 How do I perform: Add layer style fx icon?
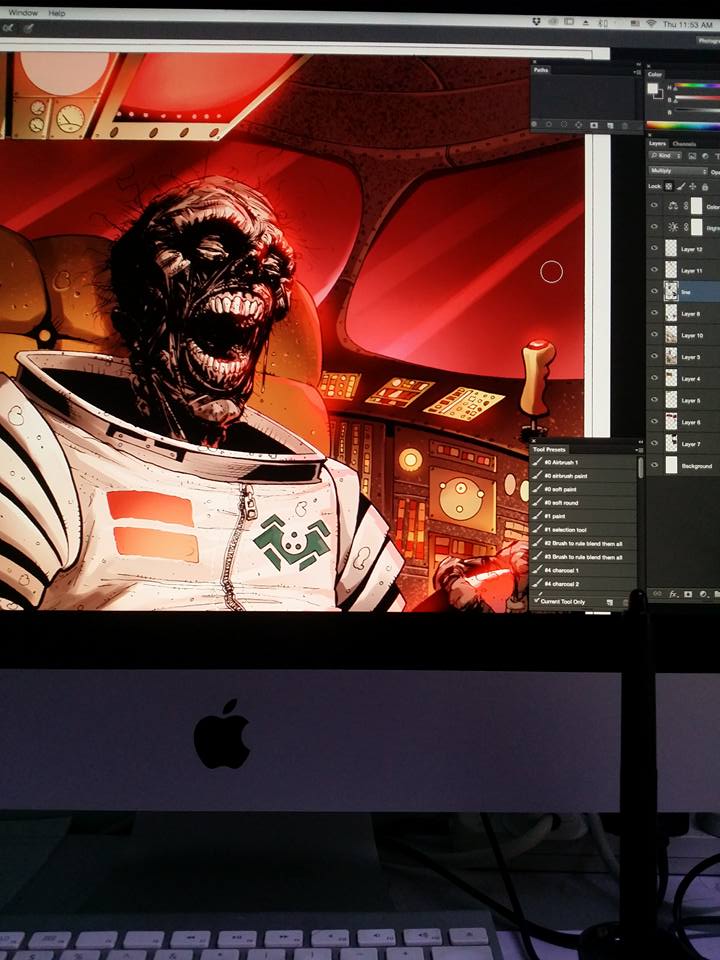point(673,594)
